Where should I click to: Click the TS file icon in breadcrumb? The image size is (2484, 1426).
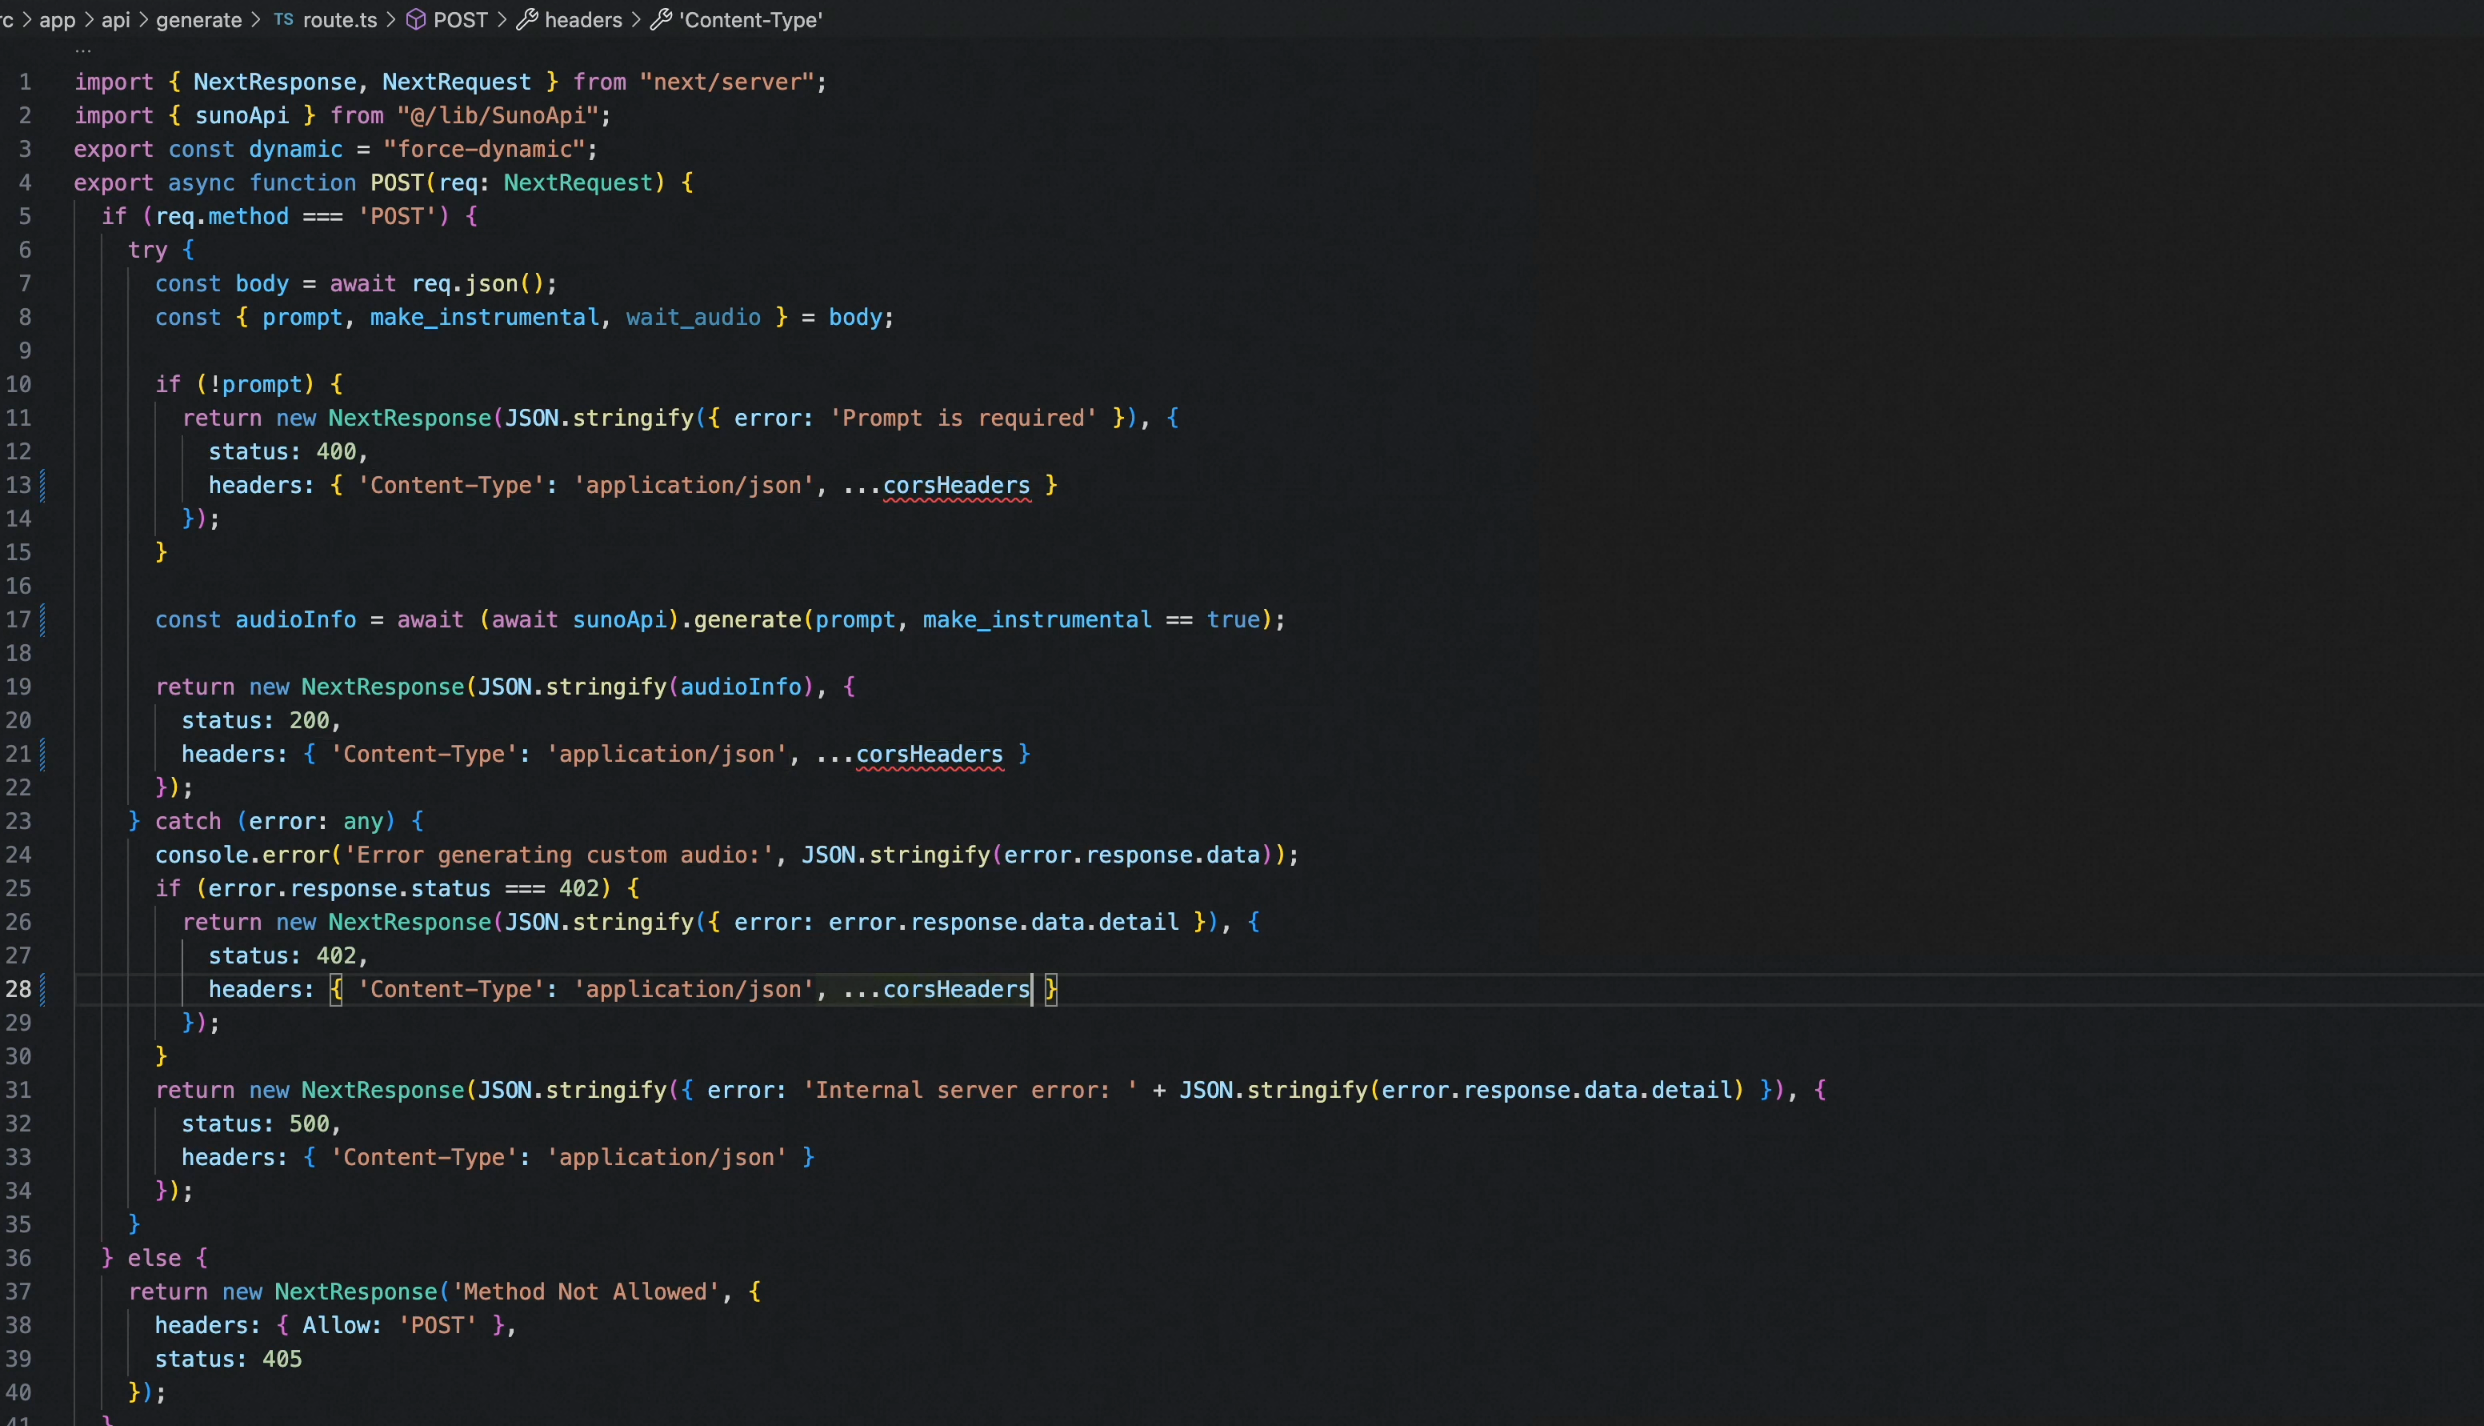pos(284,20)
